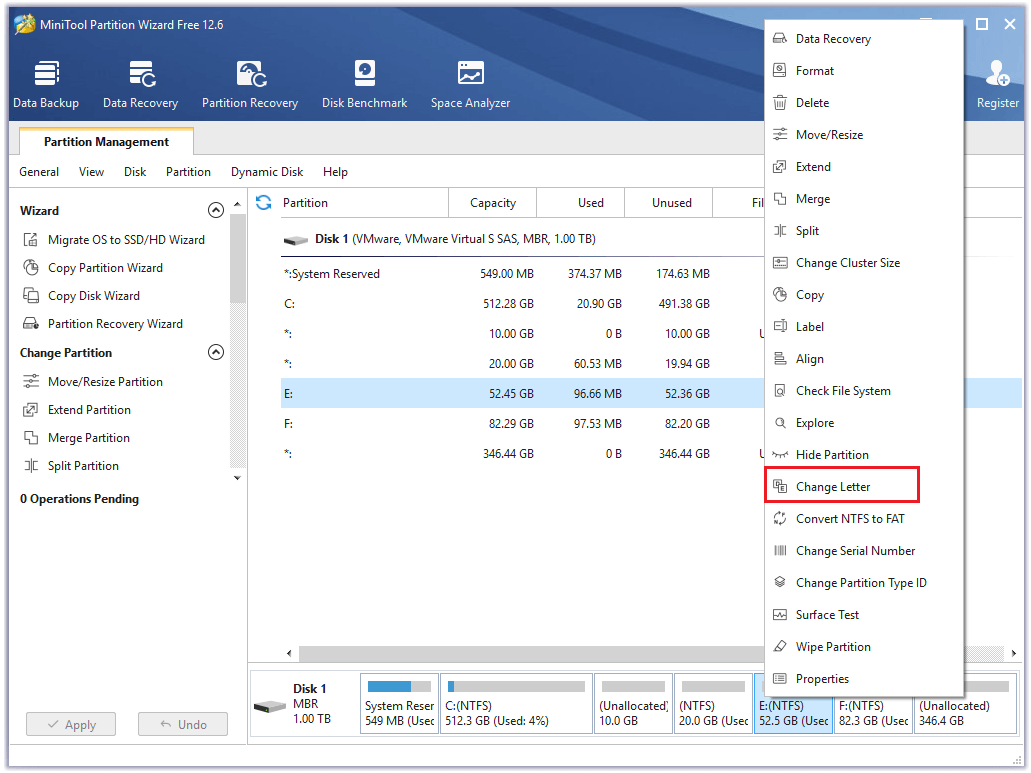
Task: Collapse the Change Partition section chevron
Action: pyautogui.click(x=216, y=352)
